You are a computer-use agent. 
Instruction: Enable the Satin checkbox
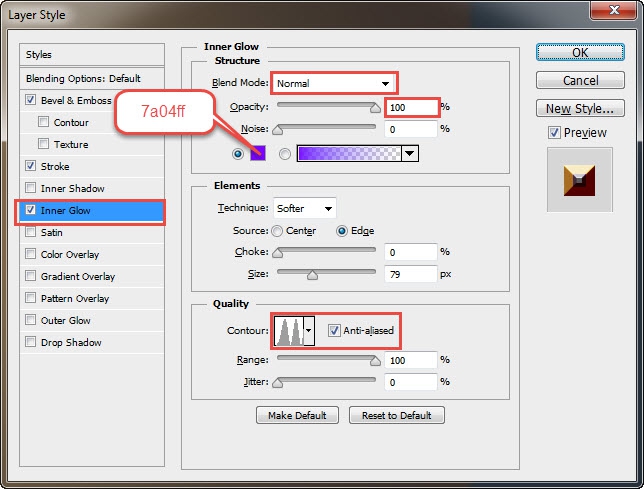tap(30, 232)
